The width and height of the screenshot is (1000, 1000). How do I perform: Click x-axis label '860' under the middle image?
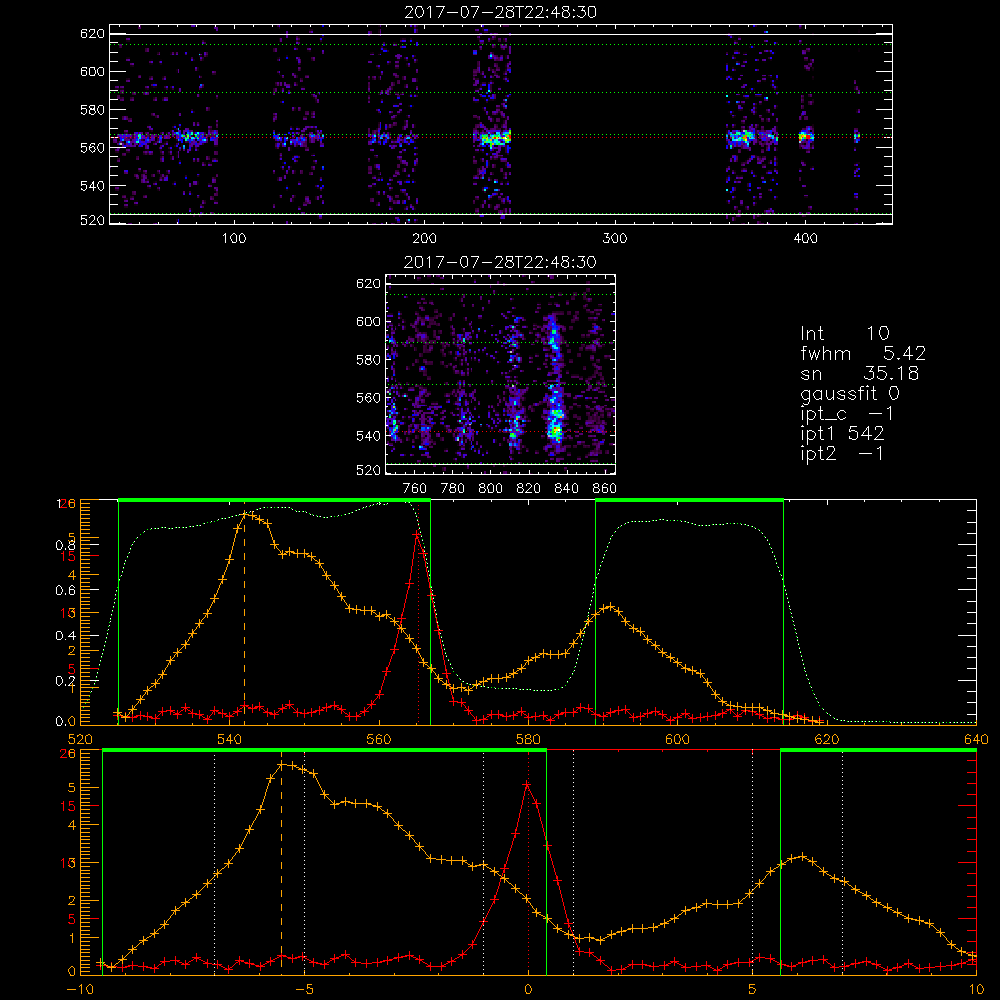(605, 489)
